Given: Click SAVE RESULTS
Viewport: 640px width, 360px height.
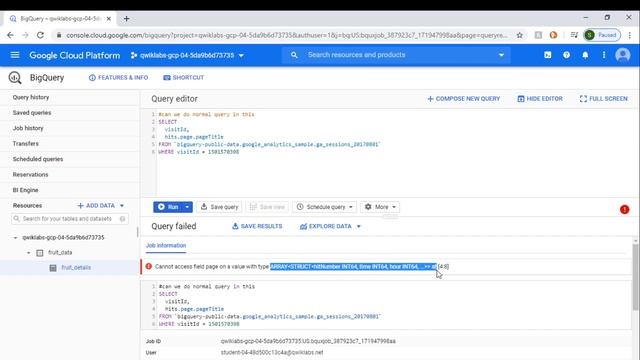Looking at the screenshot, I should click(x=257, y=226).
